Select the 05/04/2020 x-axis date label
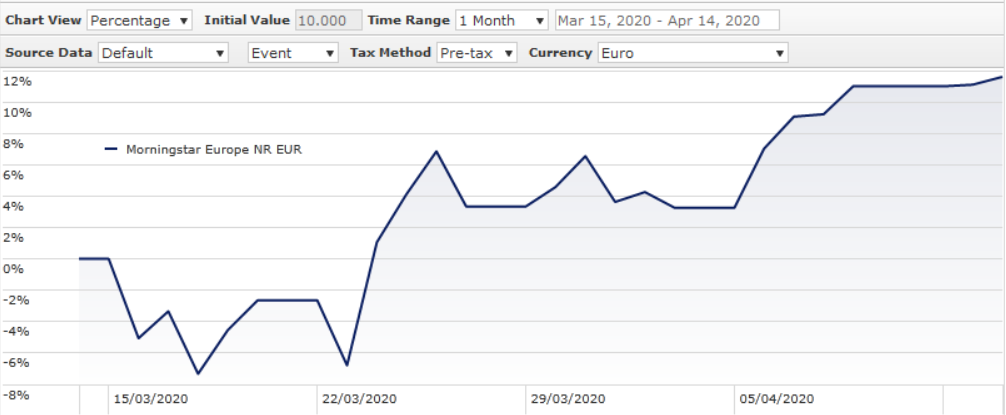The height and width of the screenshot is (415, 1006). (777, 398)
